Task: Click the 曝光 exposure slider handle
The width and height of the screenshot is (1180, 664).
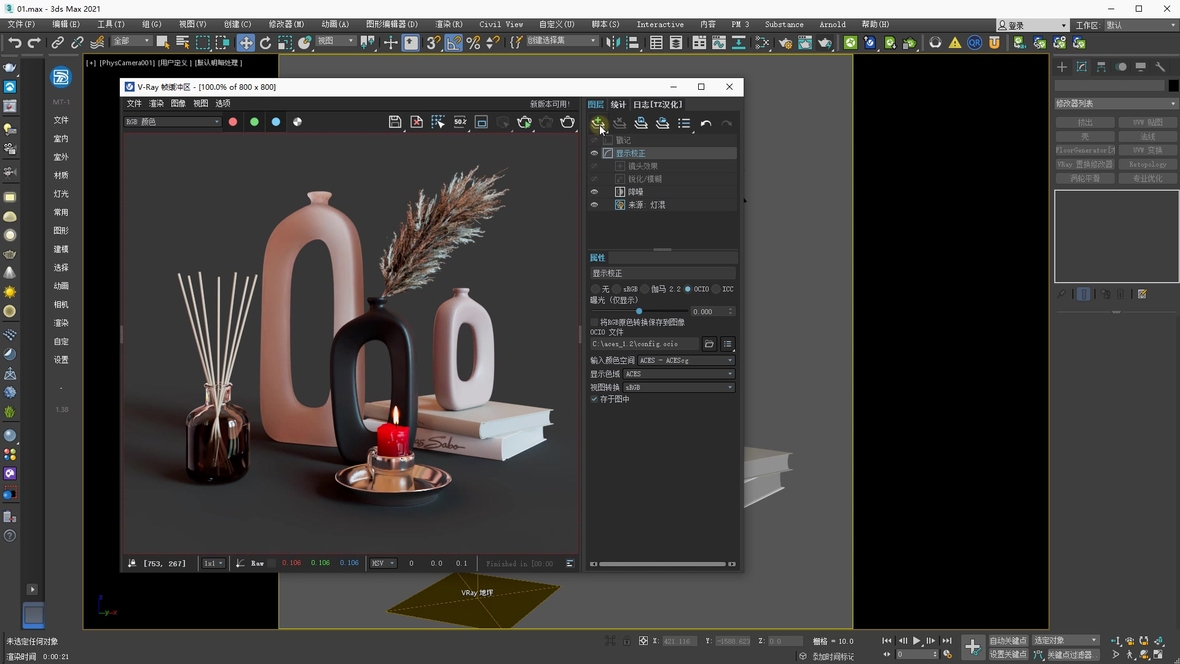Action: [x=639, y=311]
